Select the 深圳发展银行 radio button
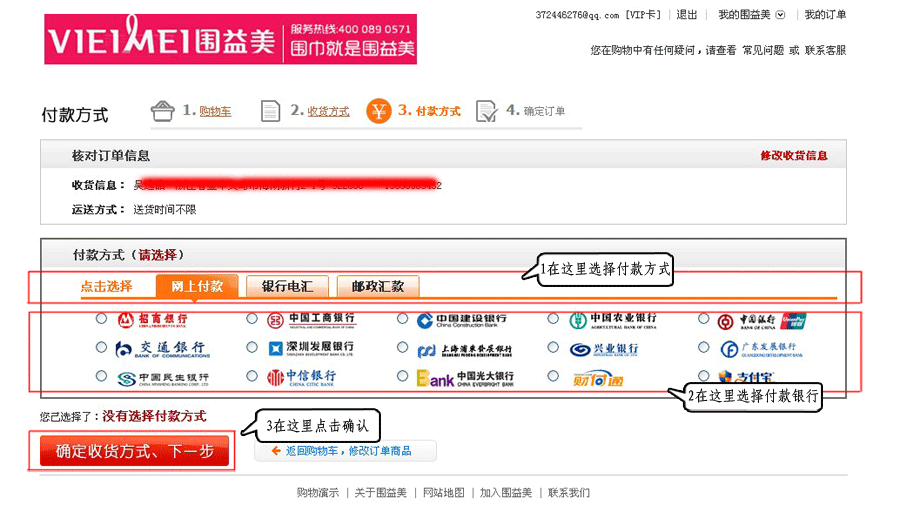The image size is (900, 506). (252, 347)
